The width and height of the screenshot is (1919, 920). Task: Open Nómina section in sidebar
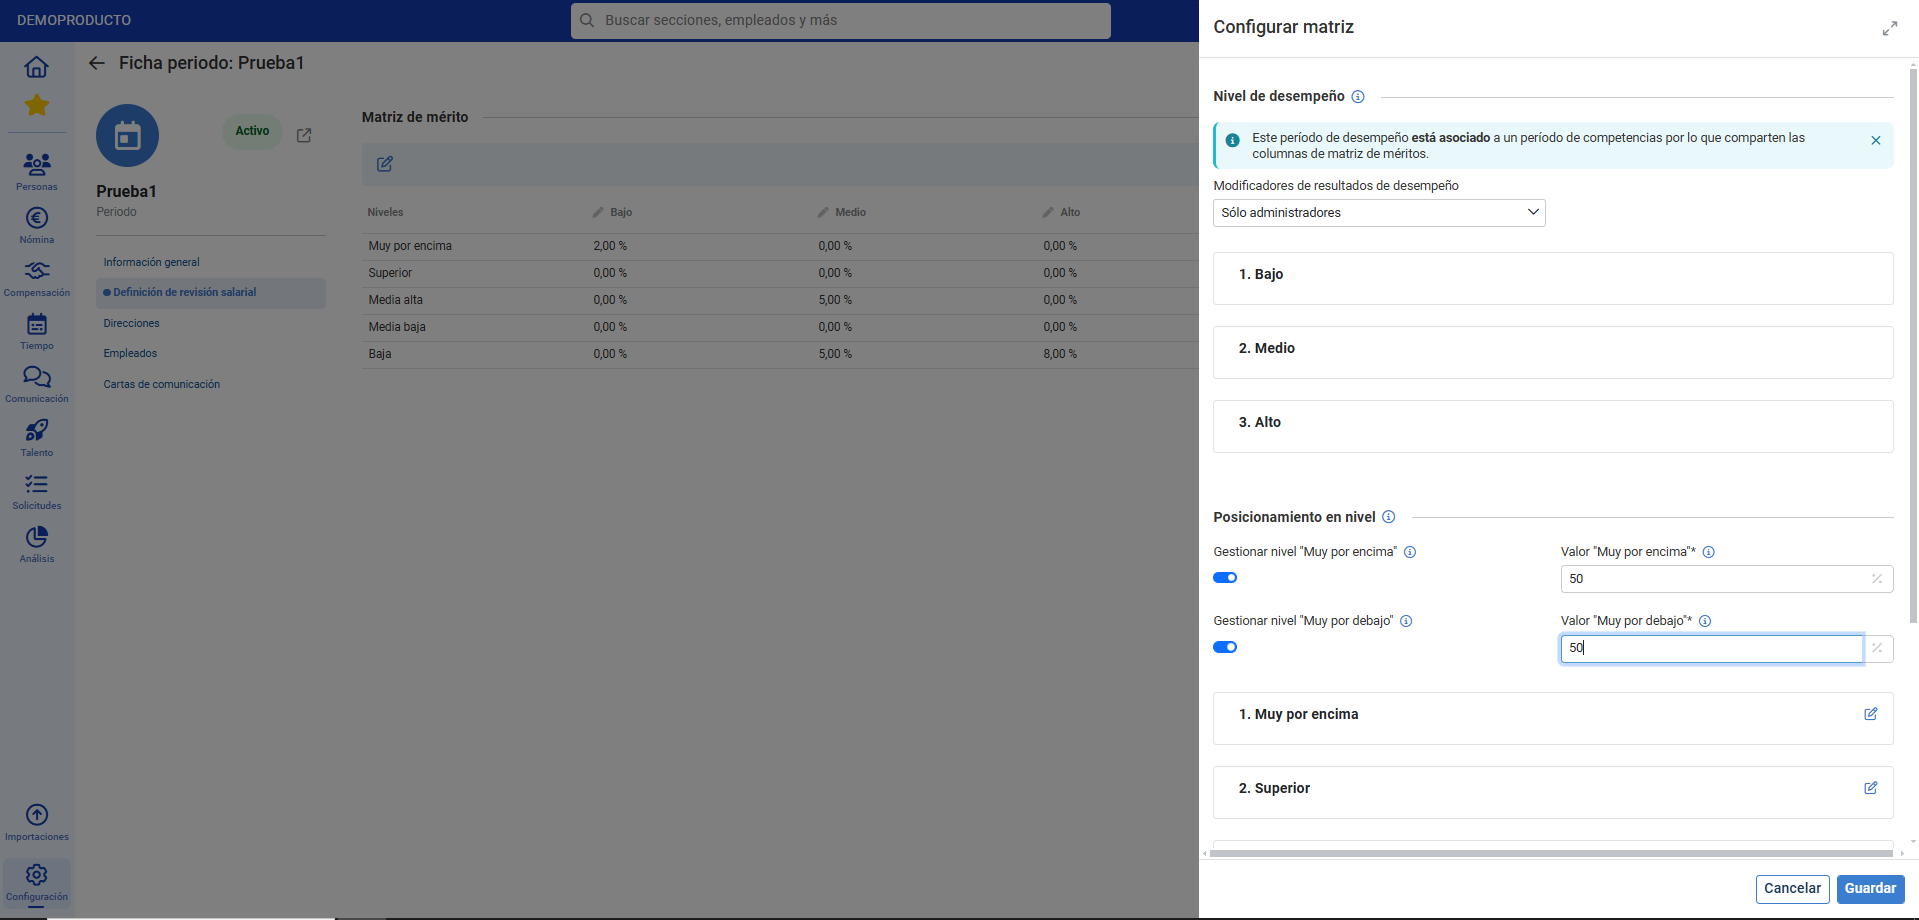37,225
